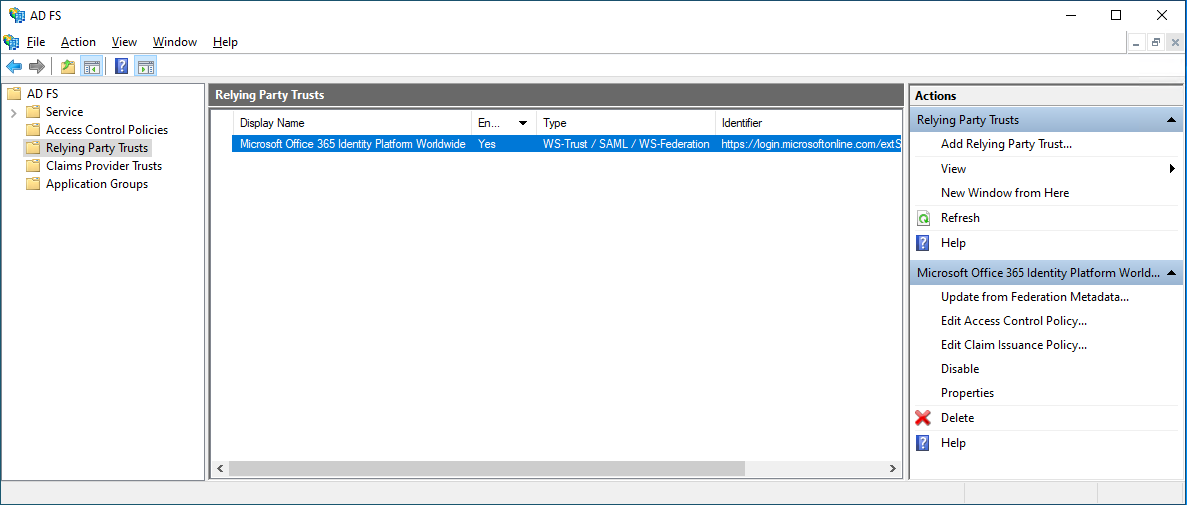Open the Window menu
This screenshot has height=505, width=1187.
(x=175, y=42)
